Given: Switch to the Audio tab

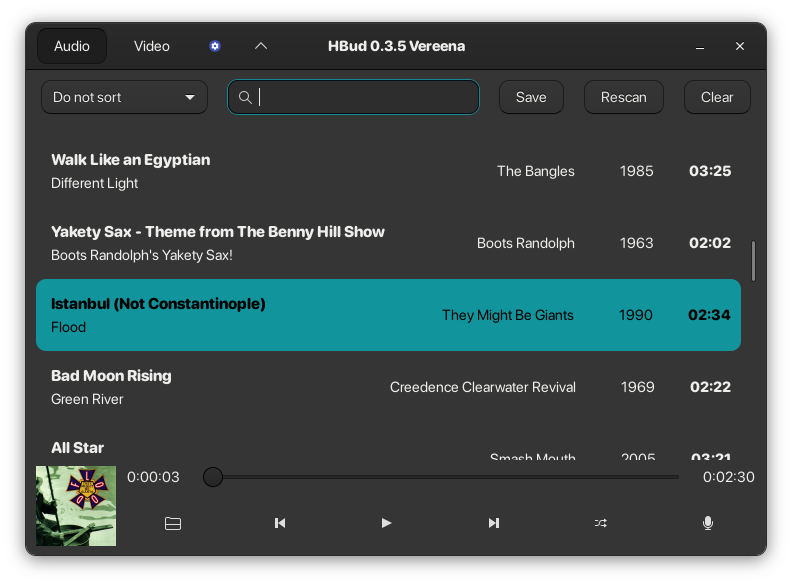Looking at the screenshot, I should click(x=72, y=46).
